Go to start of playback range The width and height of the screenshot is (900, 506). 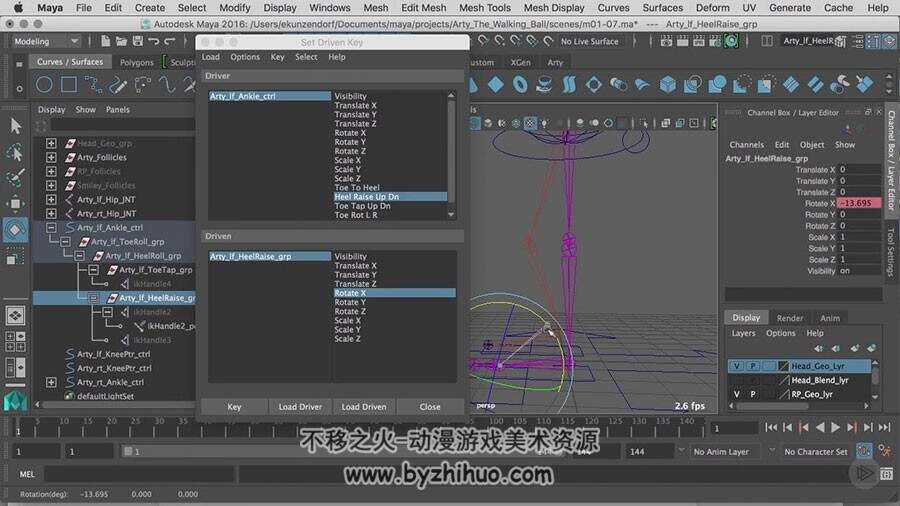(x=771, y=427)
